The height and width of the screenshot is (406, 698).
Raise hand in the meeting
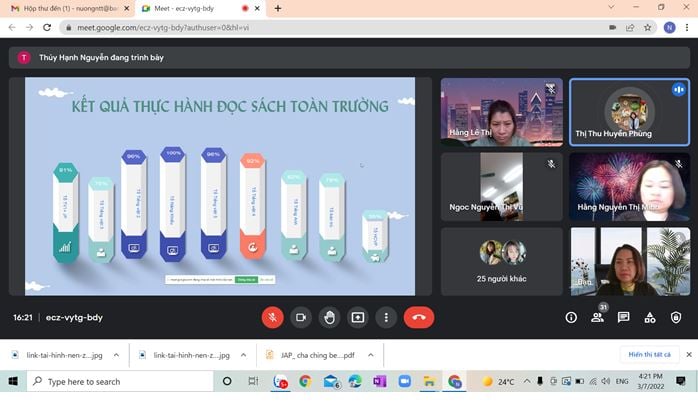tap(329, 317)
